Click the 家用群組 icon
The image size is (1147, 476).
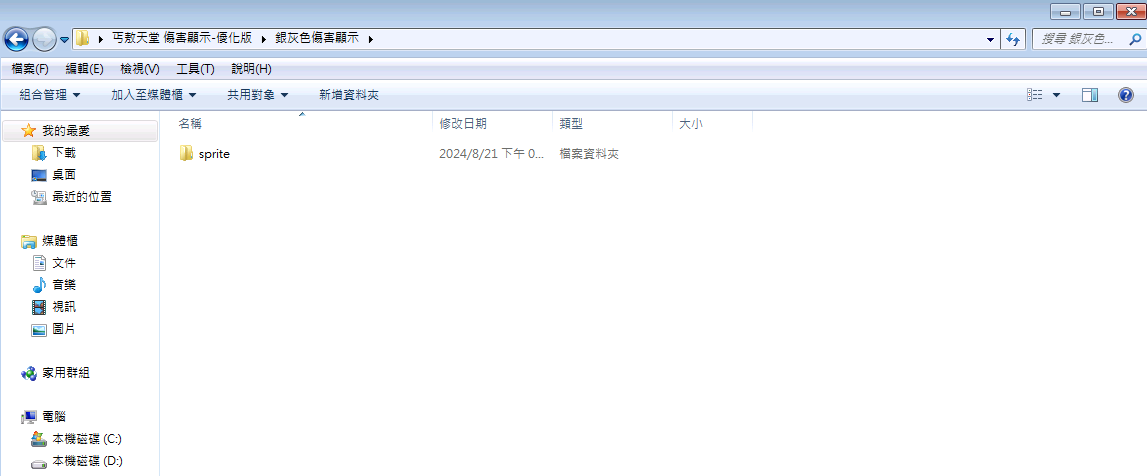pyautogui.click(x=29, y=374)
